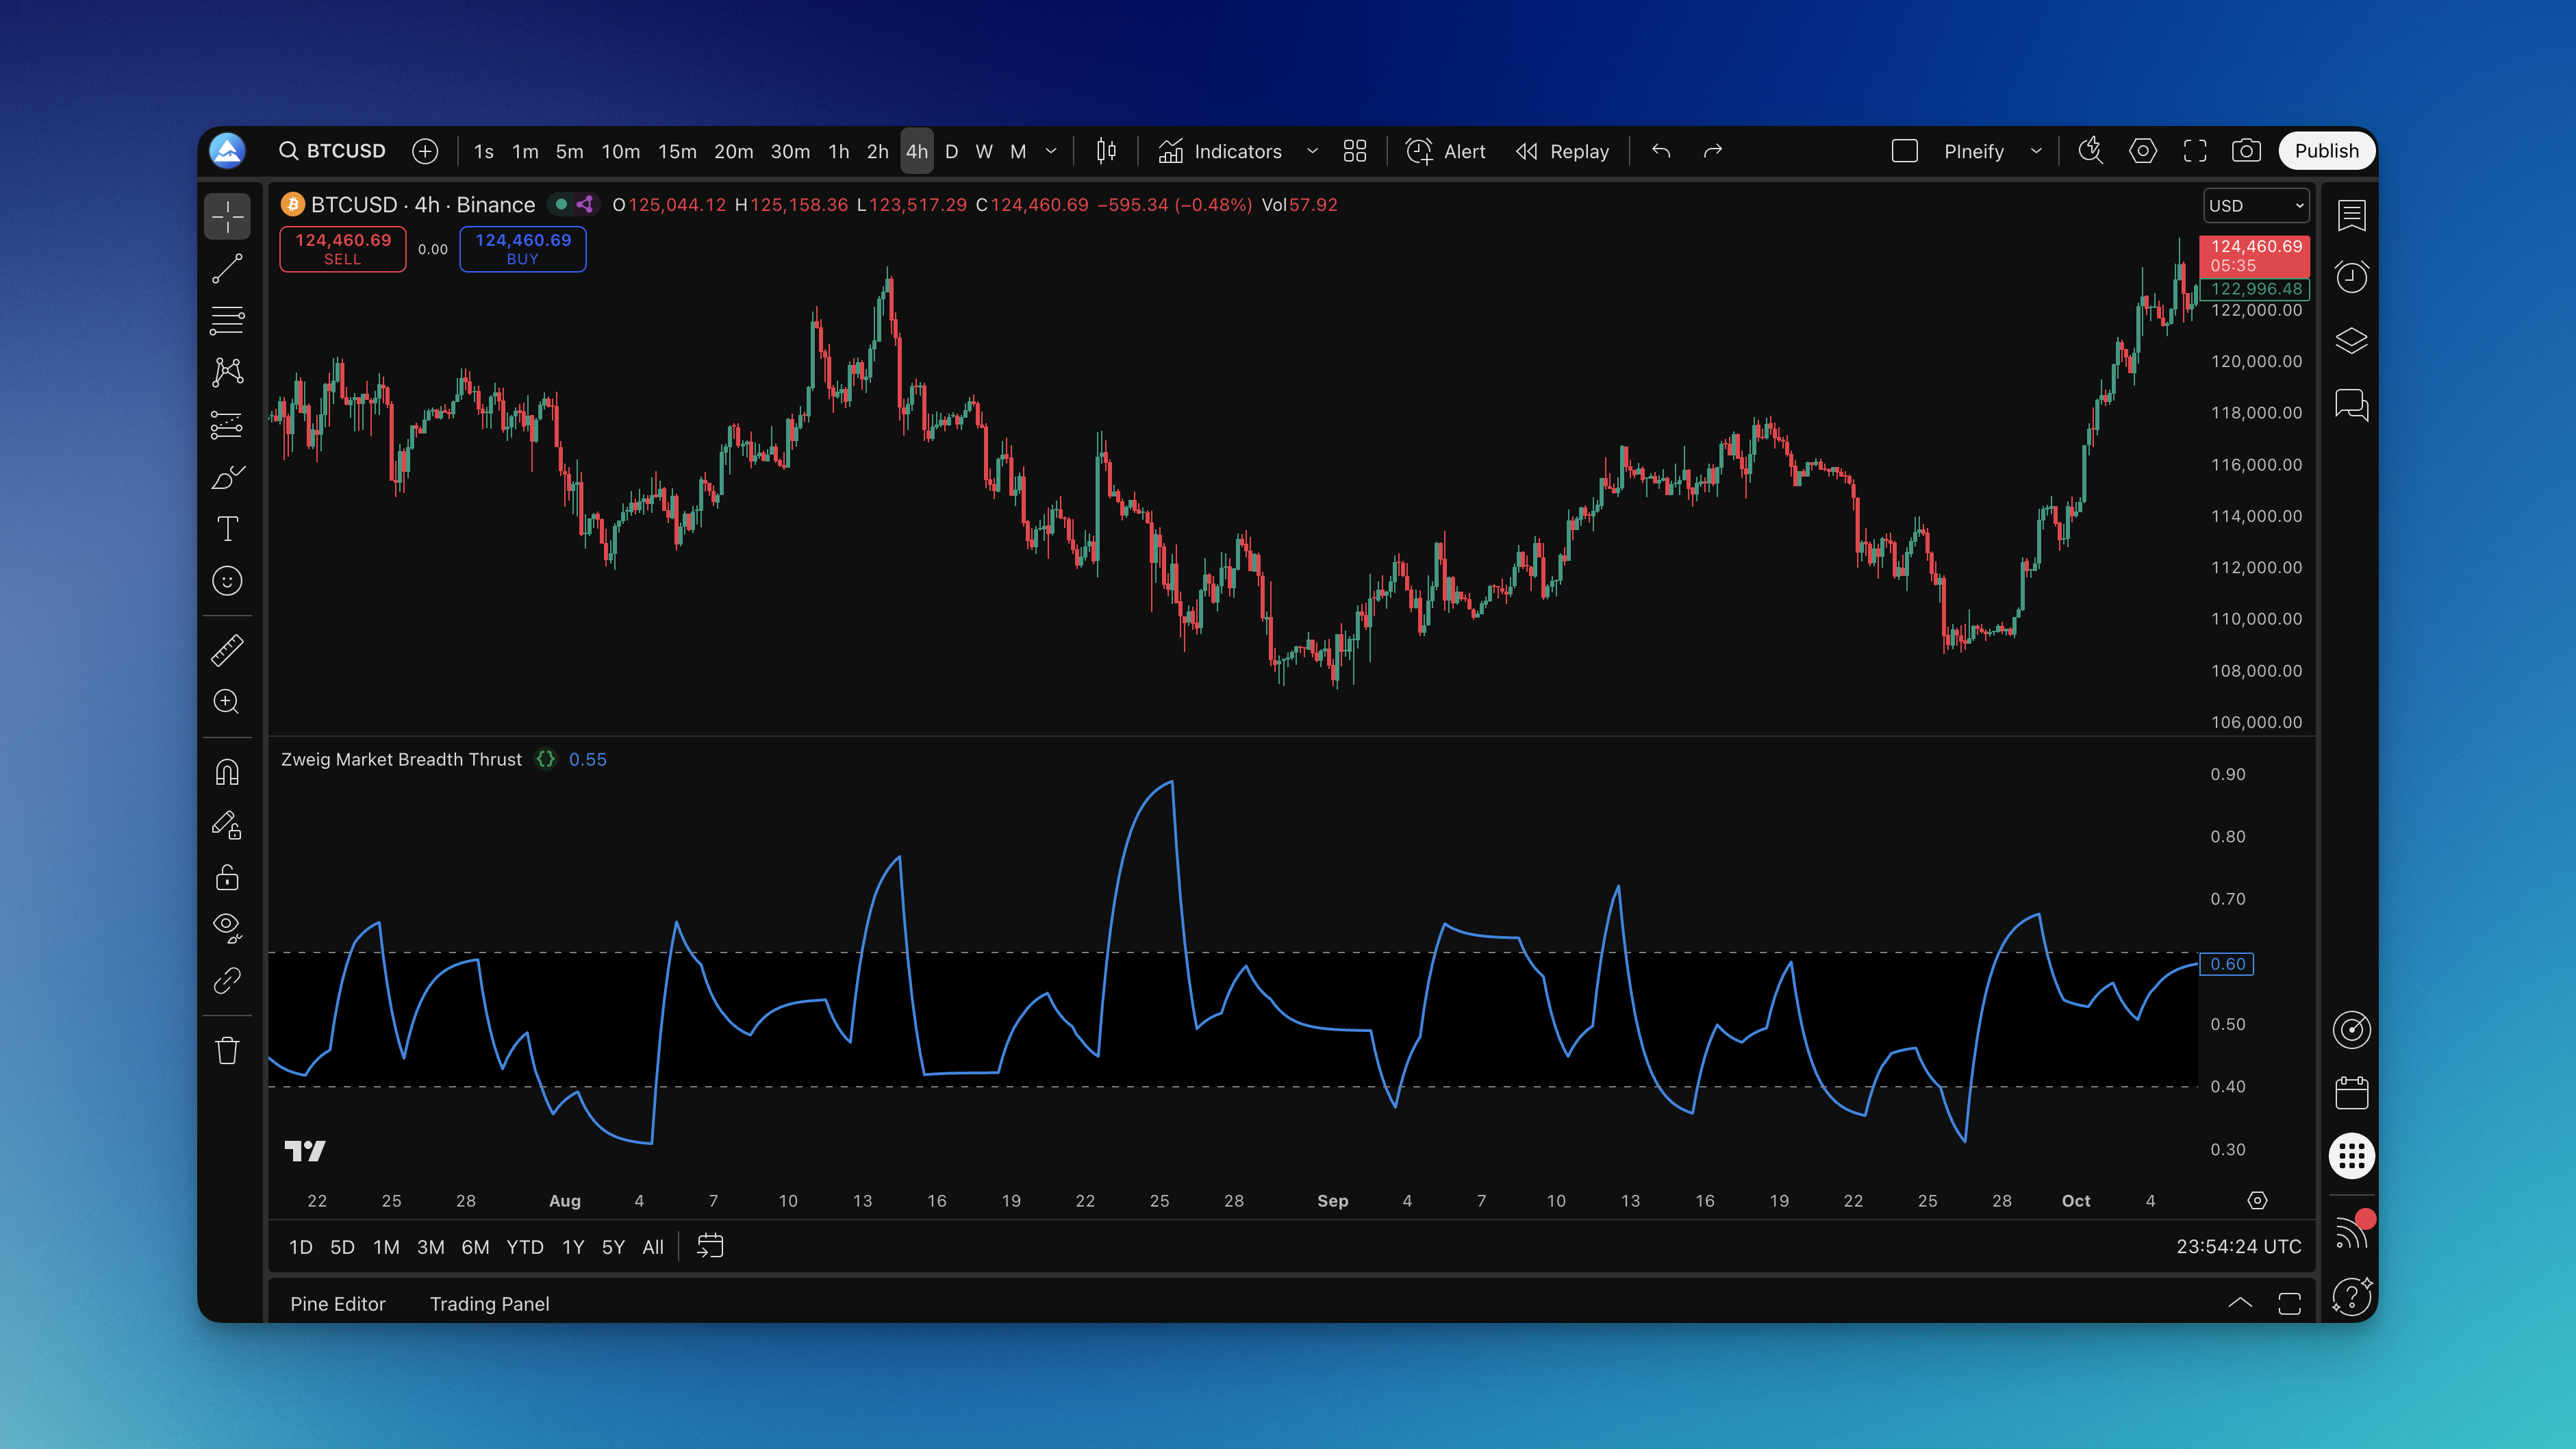Toggle the magnet snap mode
This screenshot has width=2576, height=1449.
[227, 772]
